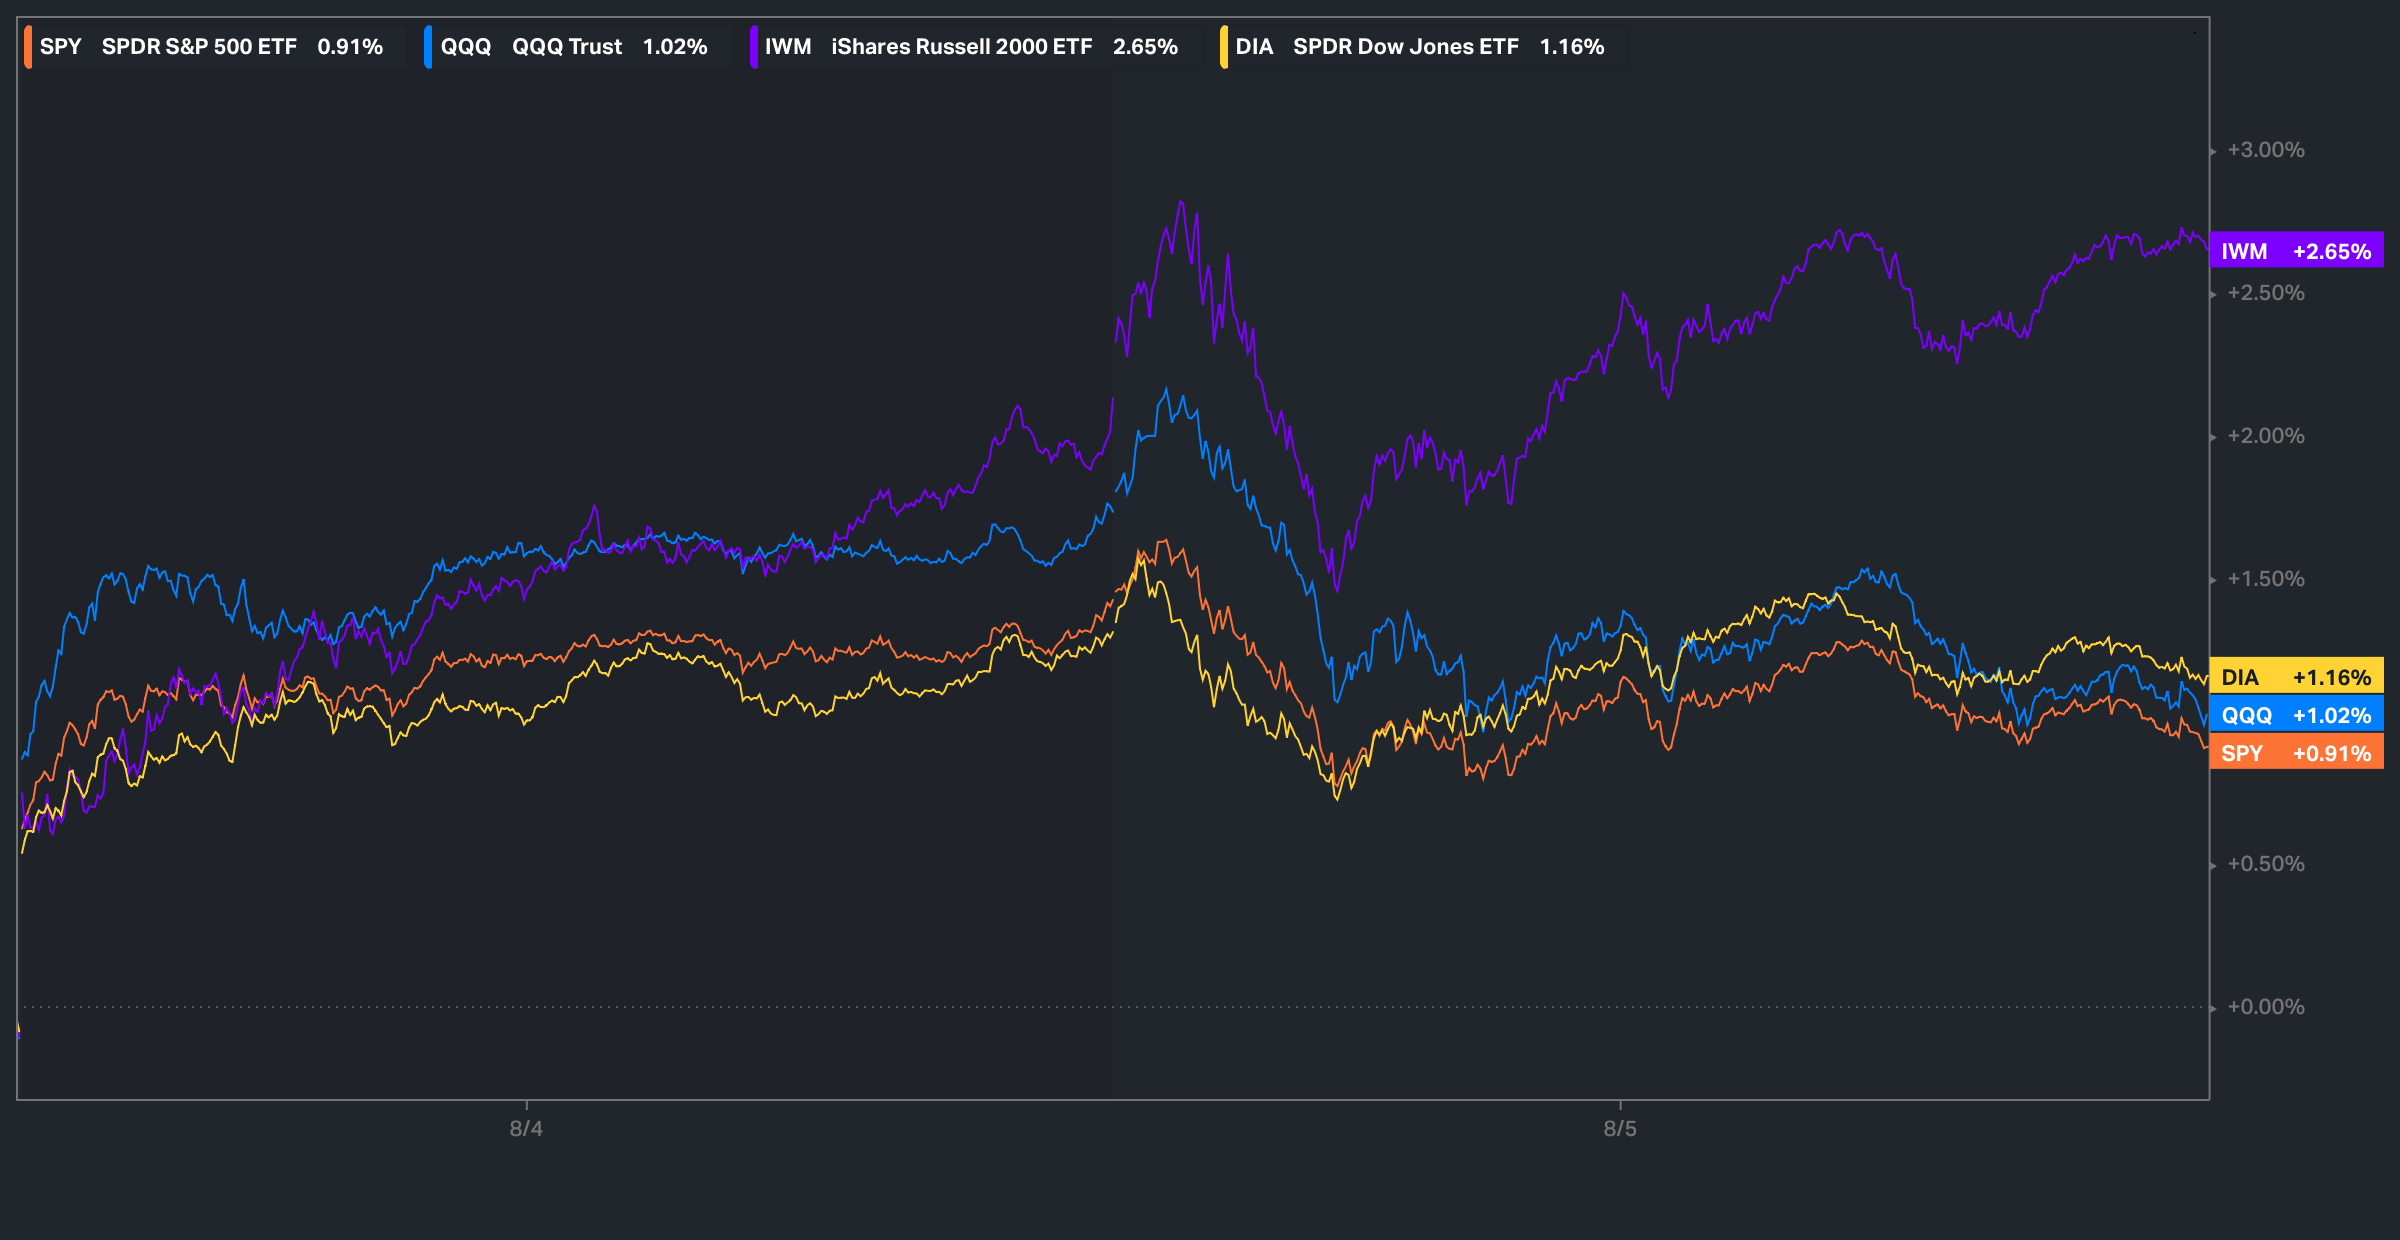Click the purple IWM legend color bar
Screen dimensions: 2400x1240
pyautogui.click(x=754, y=47)
